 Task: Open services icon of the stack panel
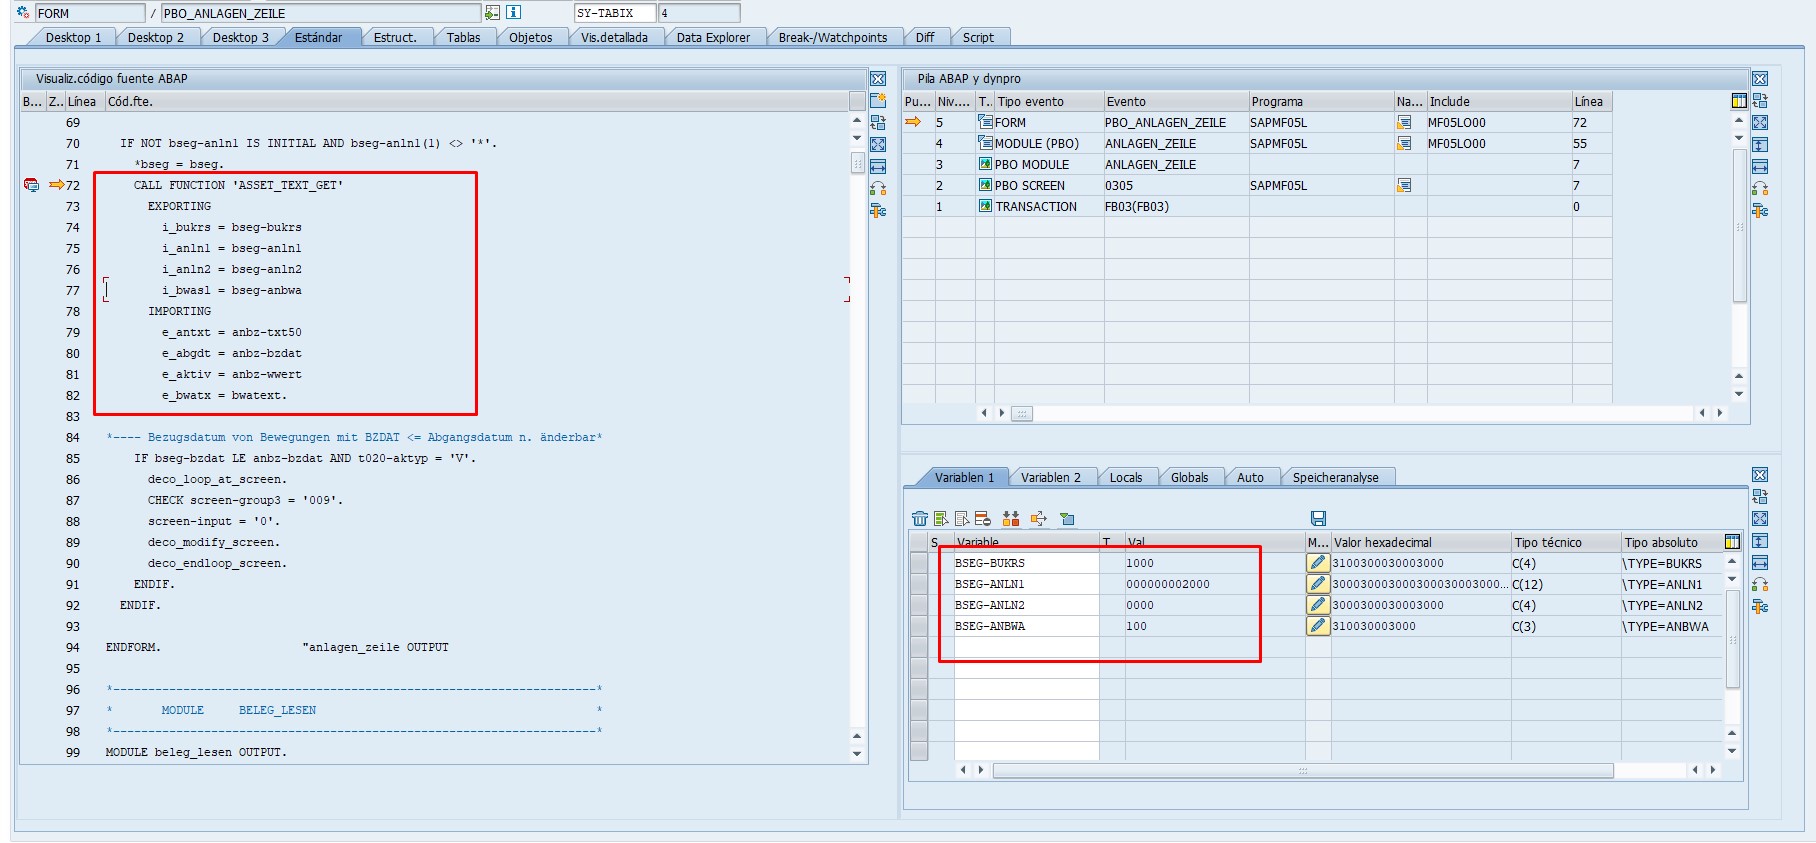point(1760,188)
